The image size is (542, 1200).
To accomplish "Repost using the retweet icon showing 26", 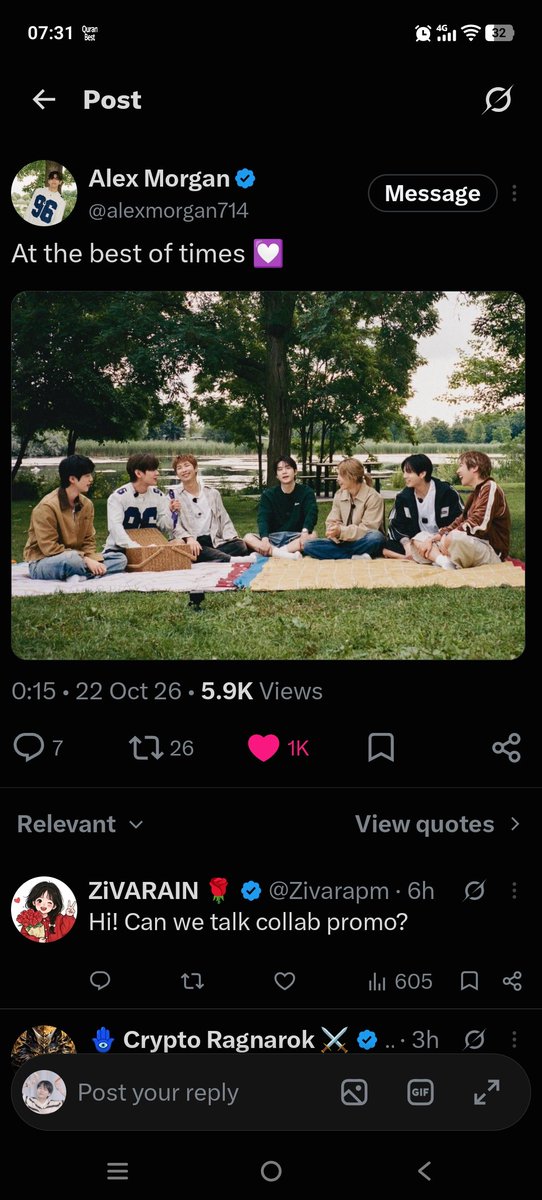I will coord(161,747).
